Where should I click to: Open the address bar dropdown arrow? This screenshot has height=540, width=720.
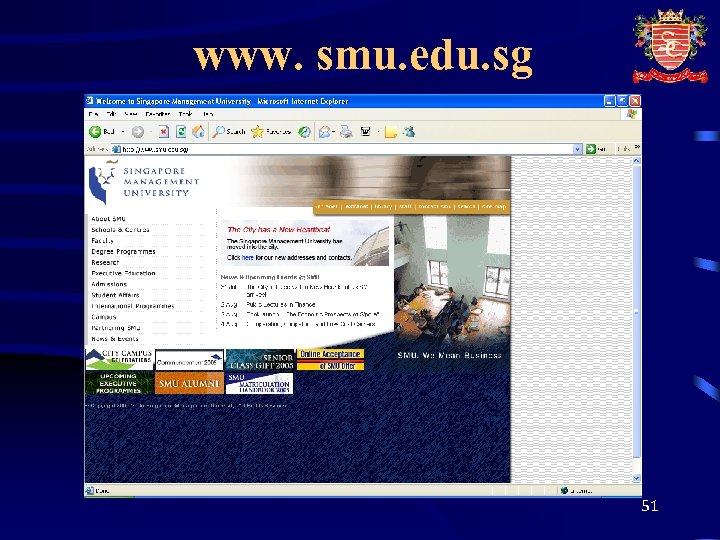[578, 149]
